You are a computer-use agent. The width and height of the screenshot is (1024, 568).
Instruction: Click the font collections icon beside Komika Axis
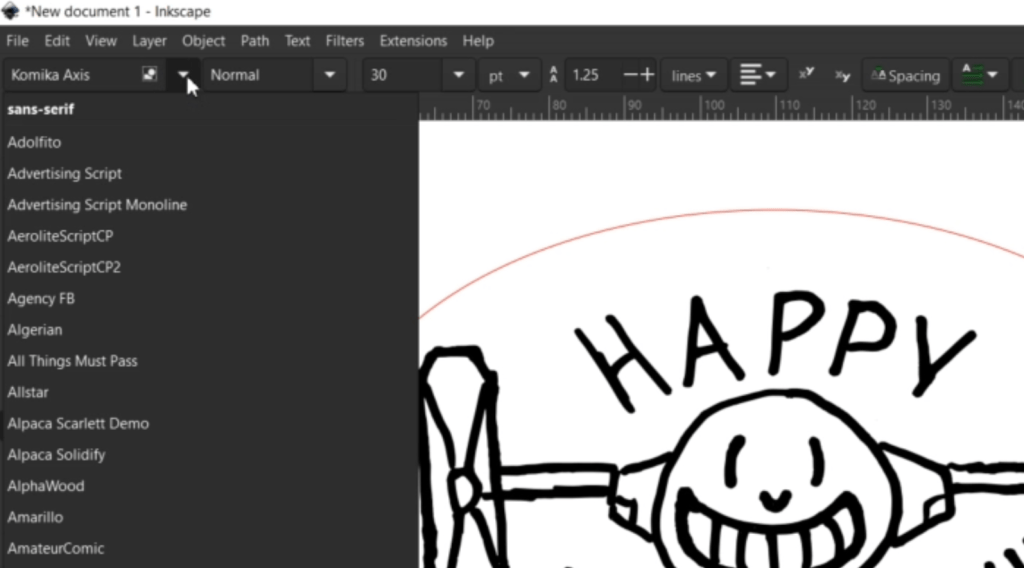(x=149, y=75)
